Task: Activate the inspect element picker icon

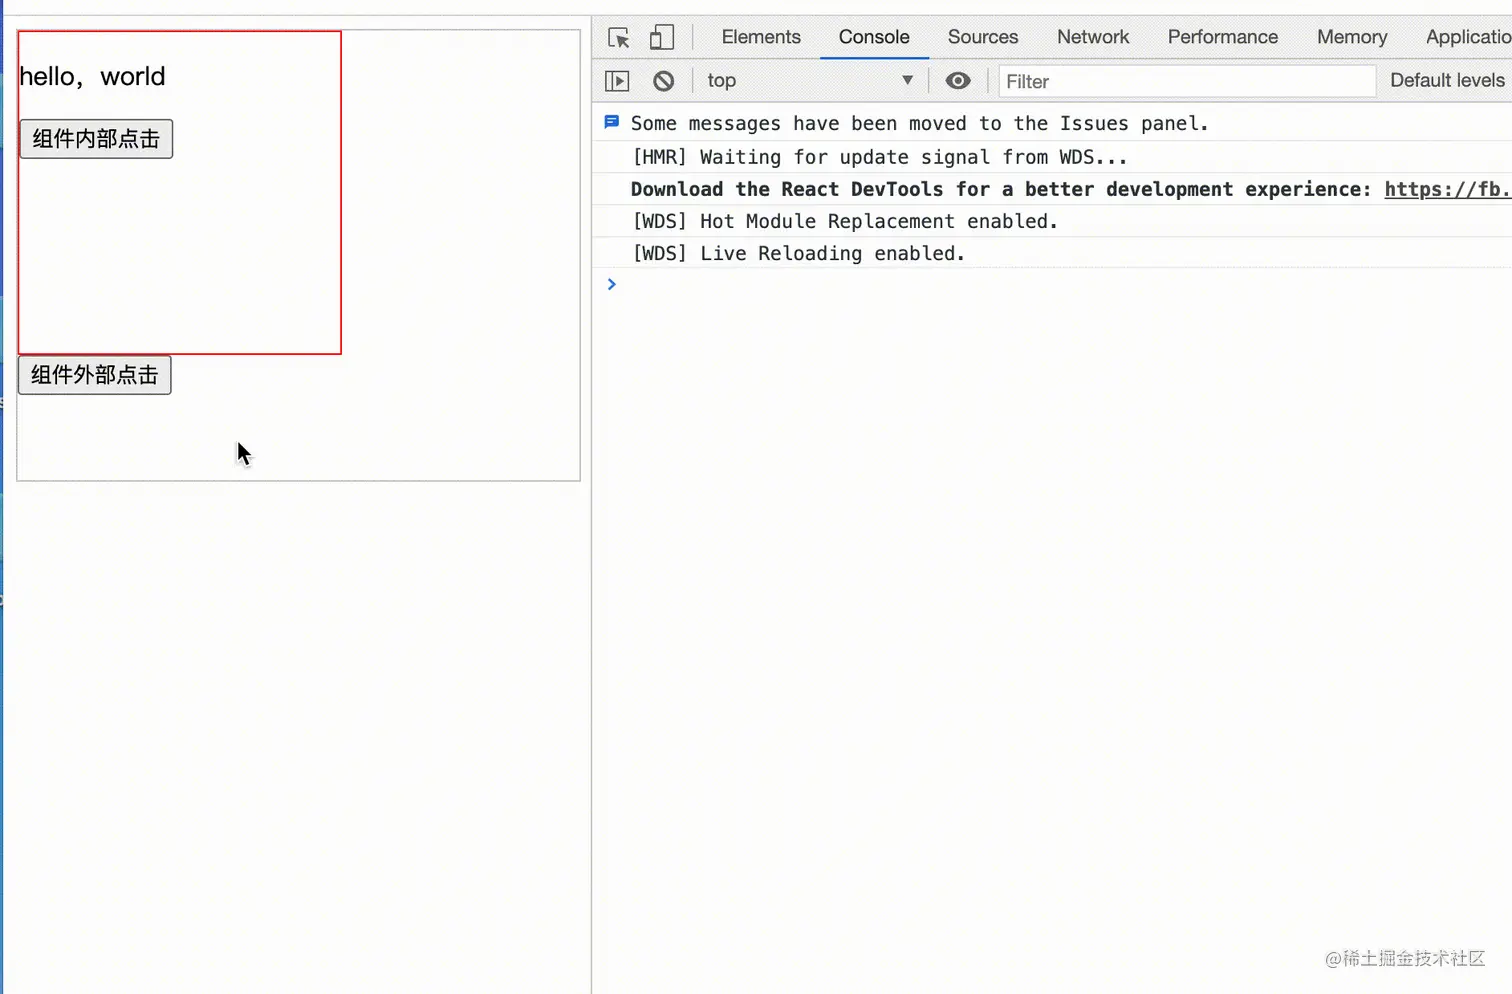Action: coord(619,38)
